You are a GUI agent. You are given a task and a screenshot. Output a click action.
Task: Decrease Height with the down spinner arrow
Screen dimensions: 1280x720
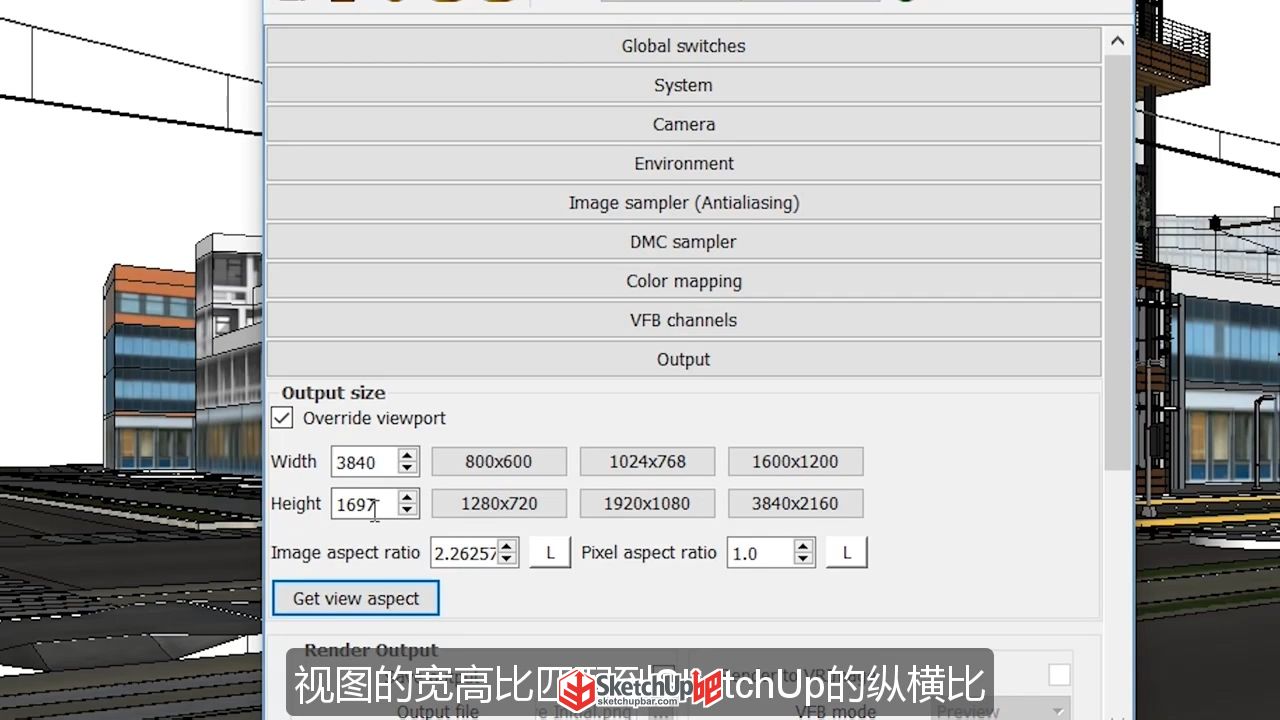(407, 510)
